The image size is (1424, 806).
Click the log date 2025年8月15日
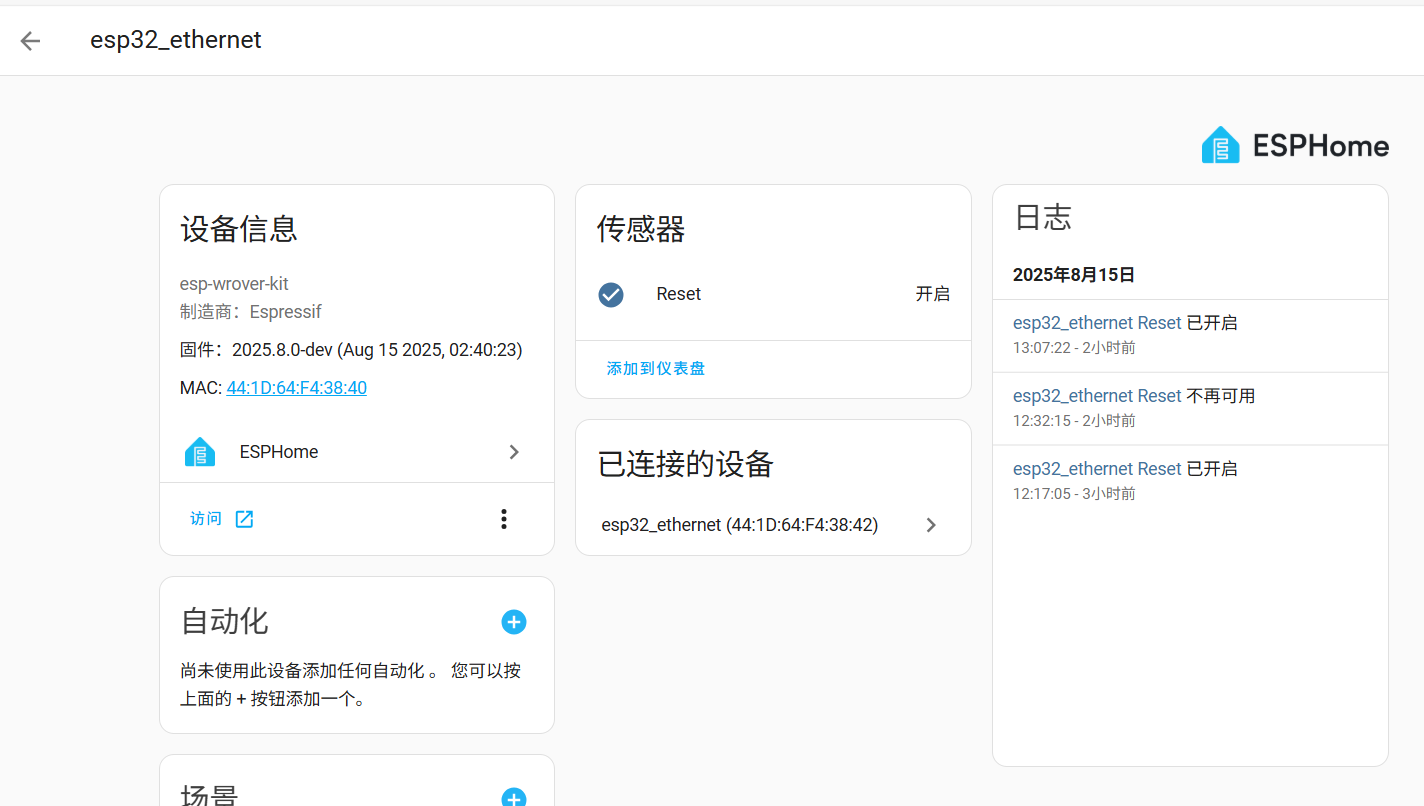[1074, 275]
